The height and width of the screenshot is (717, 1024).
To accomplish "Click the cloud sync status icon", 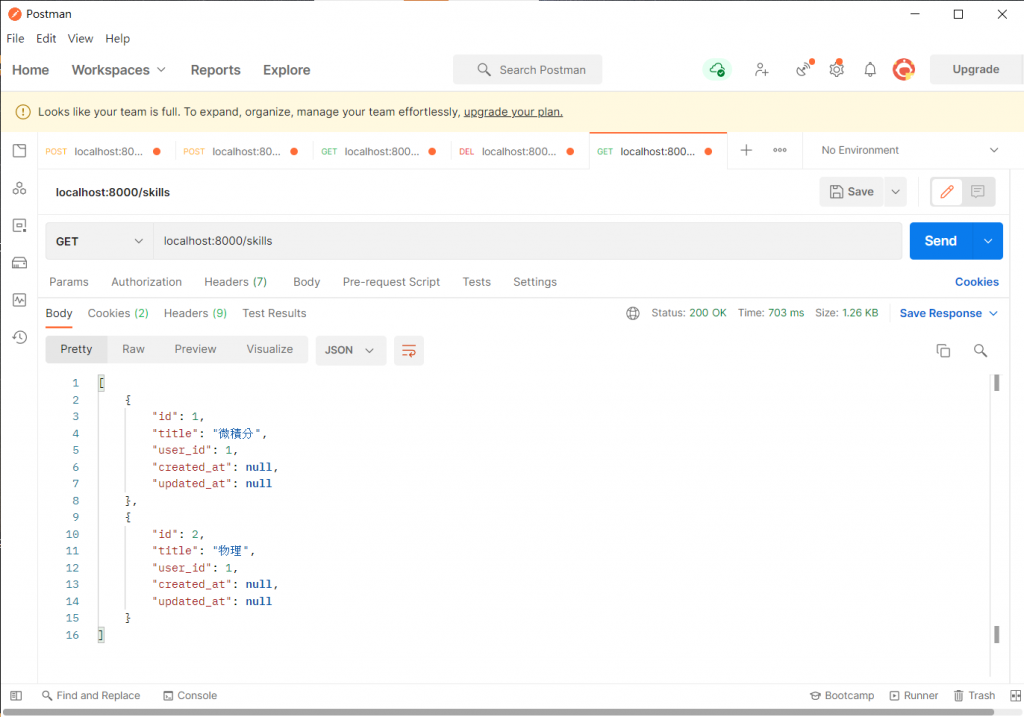I will (x=717, y=69).
